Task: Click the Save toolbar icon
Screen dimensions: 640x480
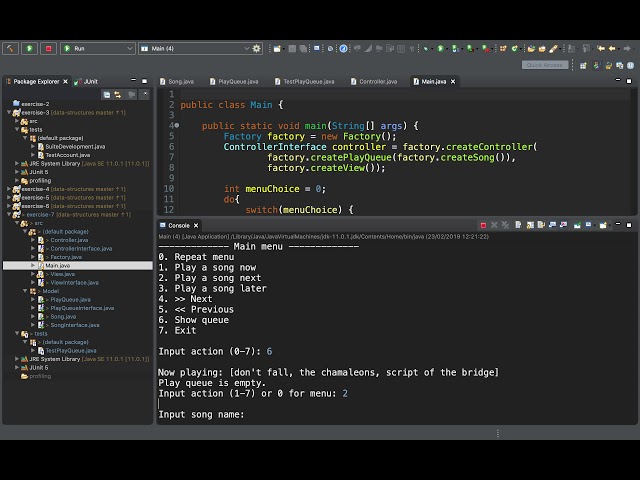Action: (x=292, y=49)
